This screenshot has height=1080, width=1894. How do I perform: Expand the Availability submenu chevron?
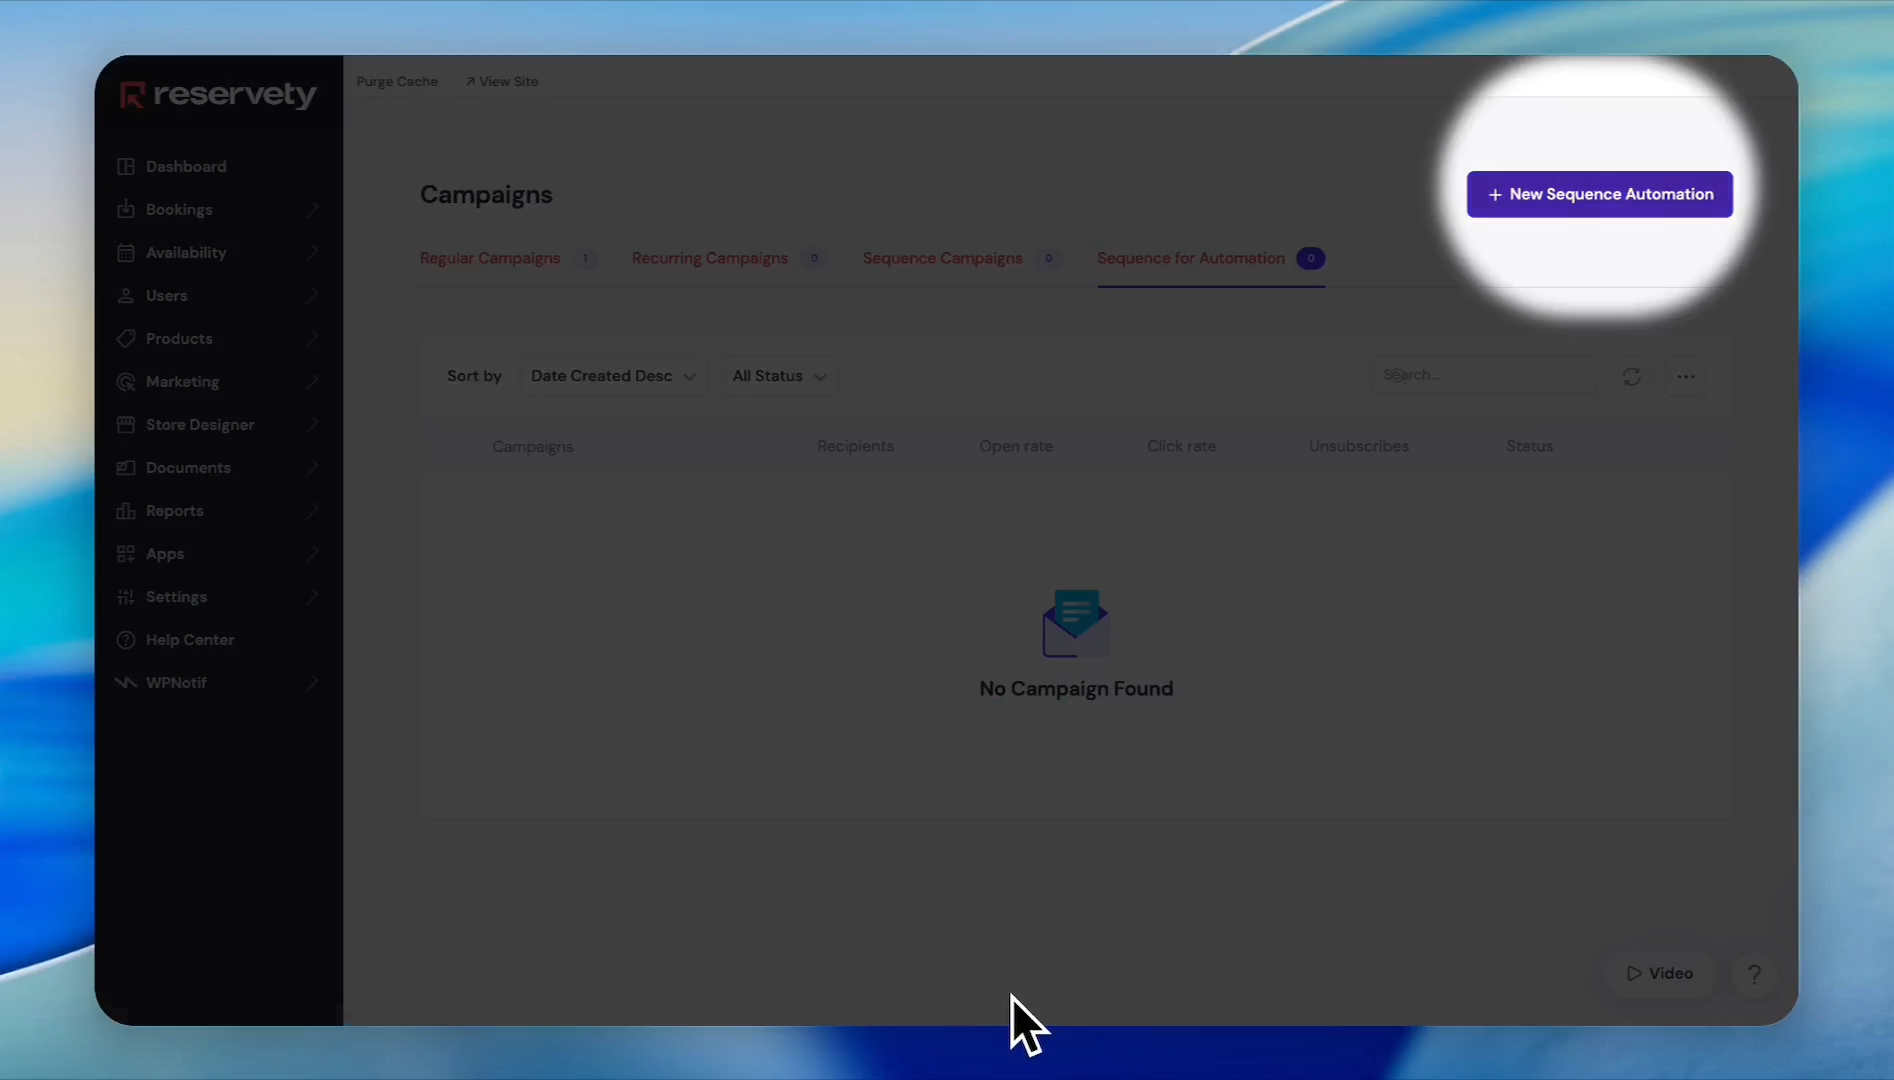312,252
